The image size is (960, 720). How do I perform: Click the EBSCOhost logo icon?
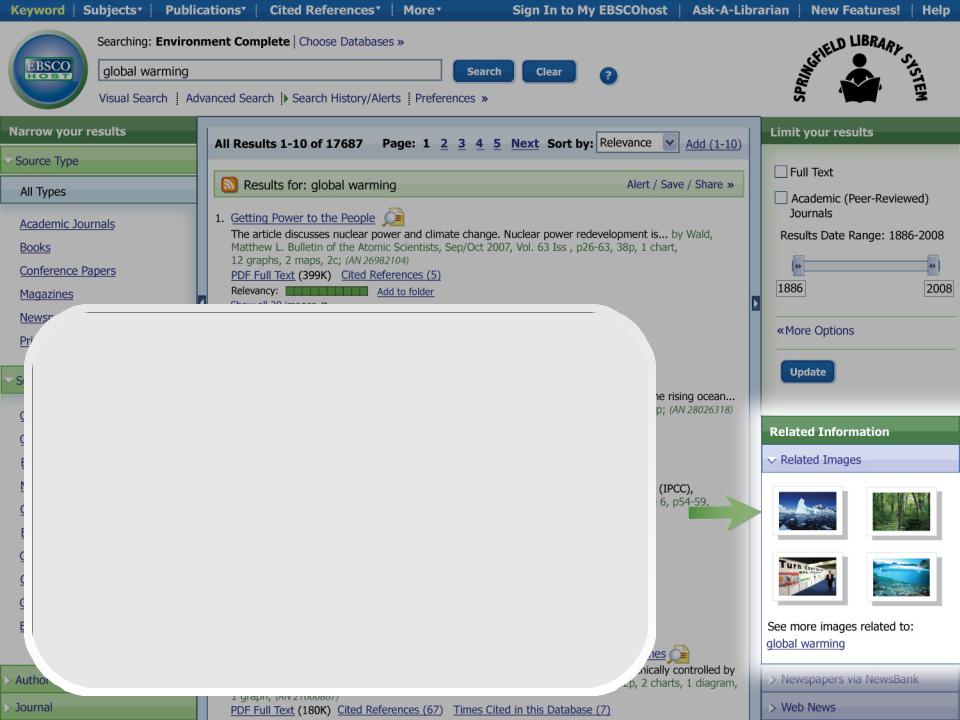coord(48,69)
